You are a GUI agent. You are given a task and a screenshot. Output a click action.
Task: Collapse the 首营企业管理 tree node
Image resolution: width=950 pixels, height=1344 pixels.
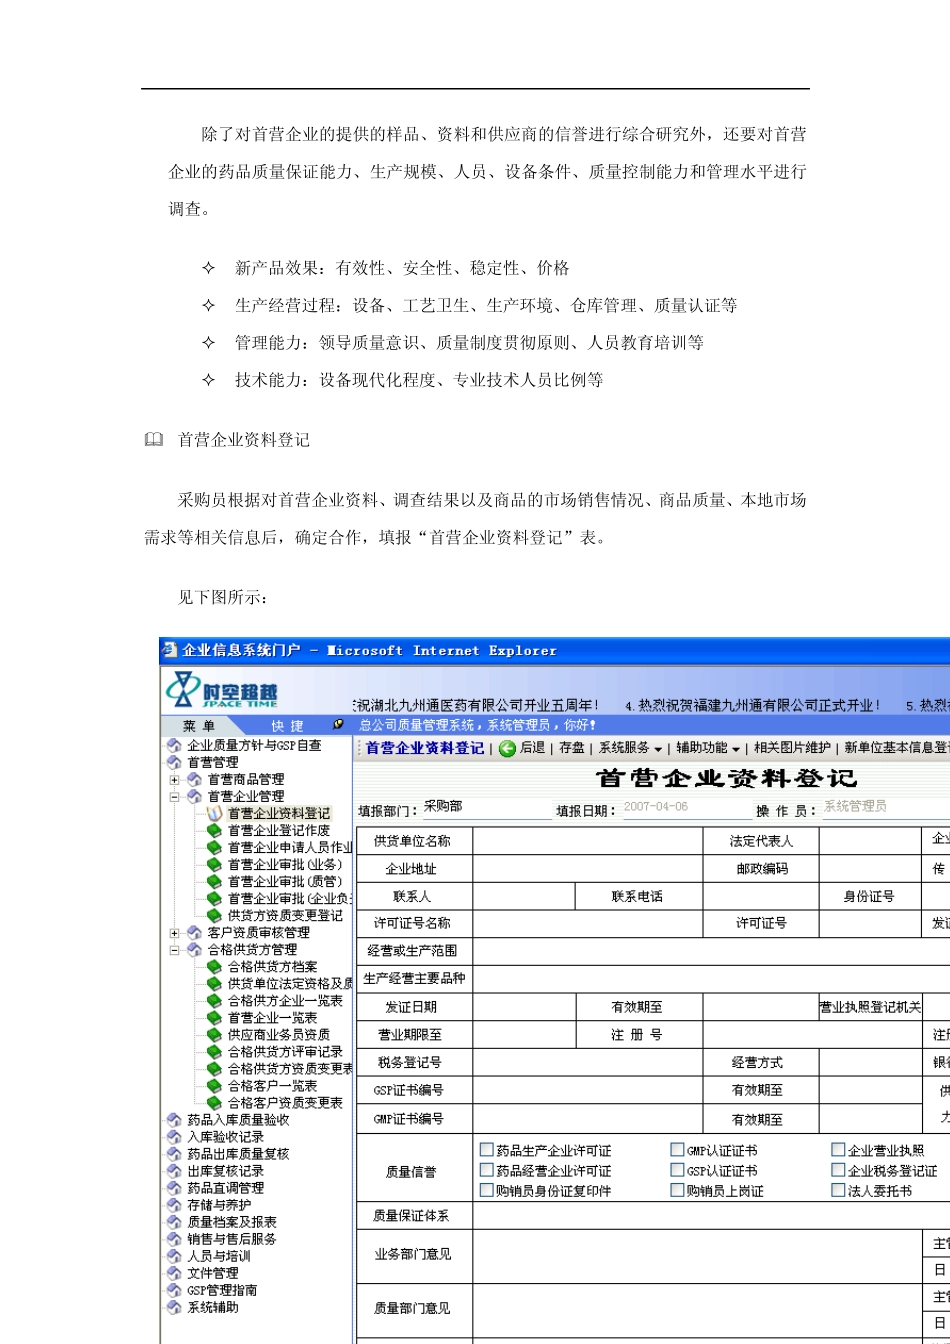[175, 796]
